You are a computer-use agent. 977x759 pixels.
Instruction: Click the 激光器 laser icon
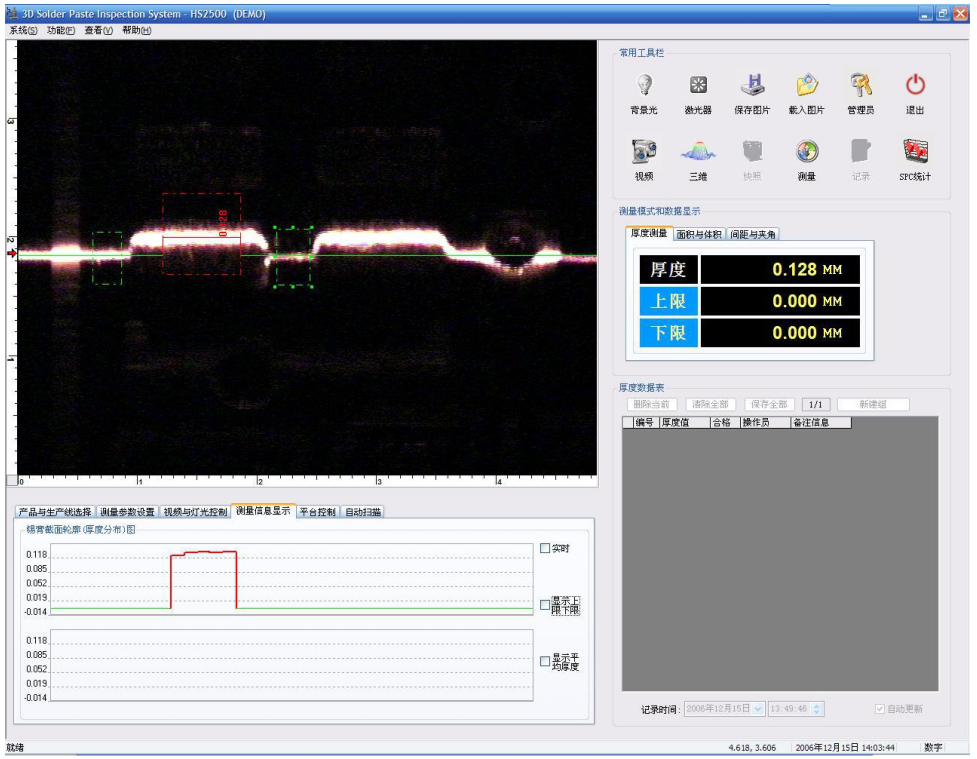tap(698, 87)
